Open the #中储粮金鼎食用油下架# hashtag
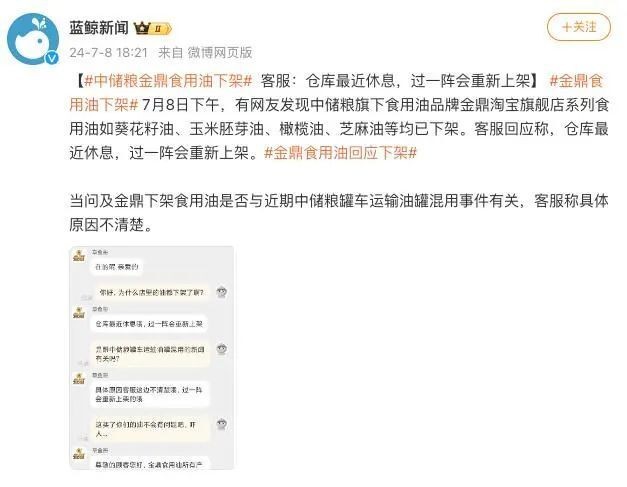The width and height of the screenshot is (627, 487). [168, 81]
